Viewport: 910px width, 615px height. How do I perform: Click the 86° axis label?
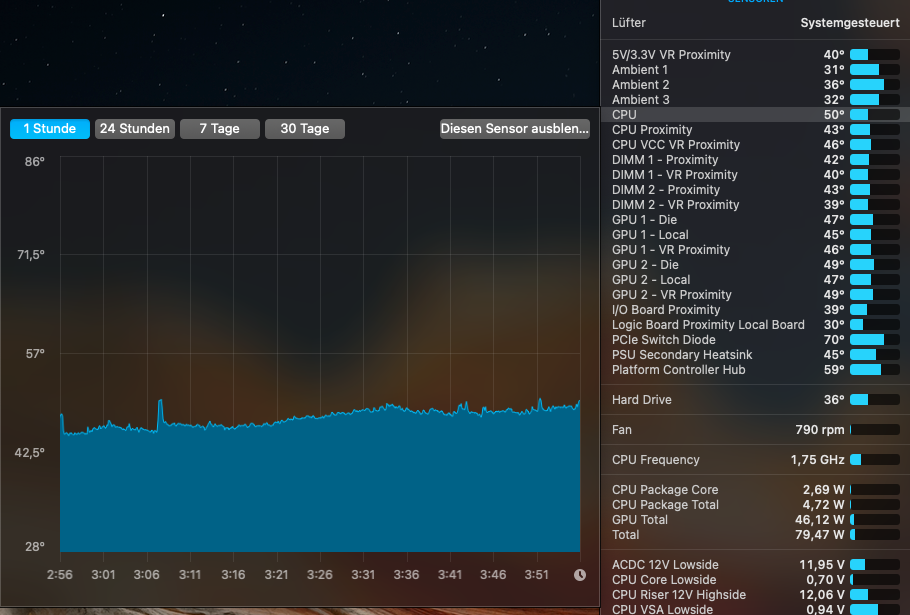pos(35,162)
